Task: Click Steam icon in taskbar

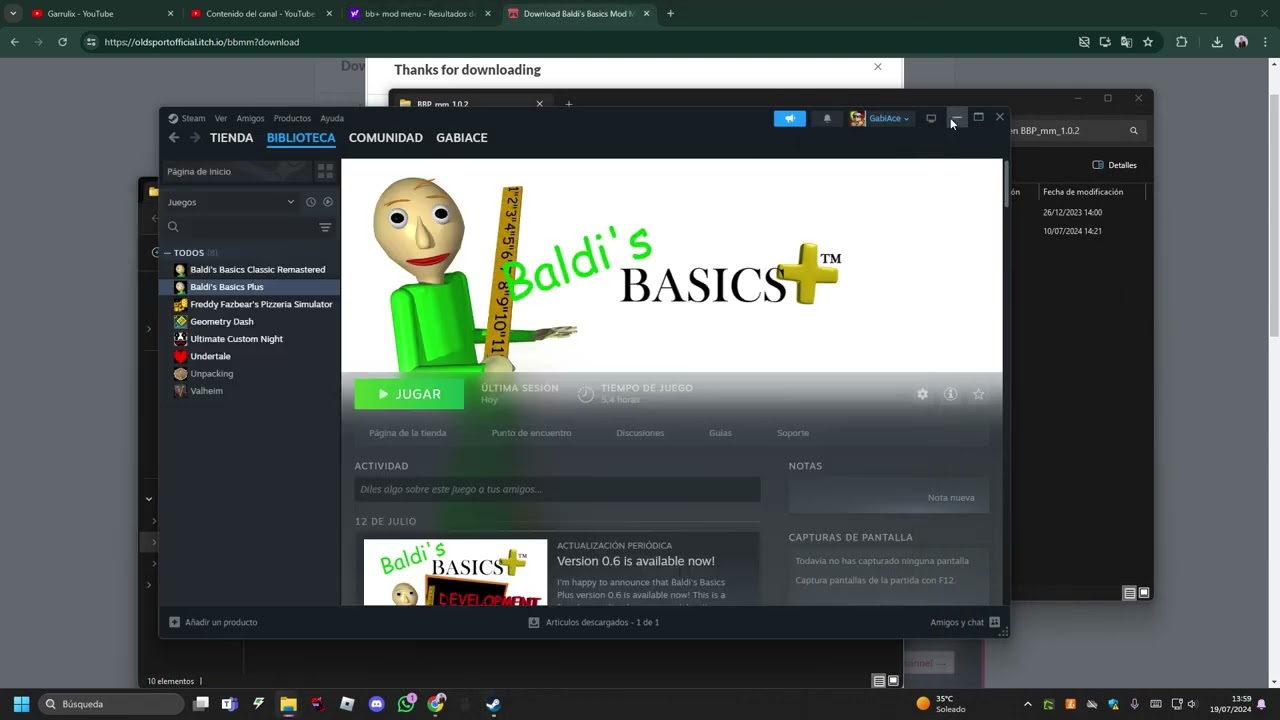Action: pyautogui.click(x=493, y=704)
